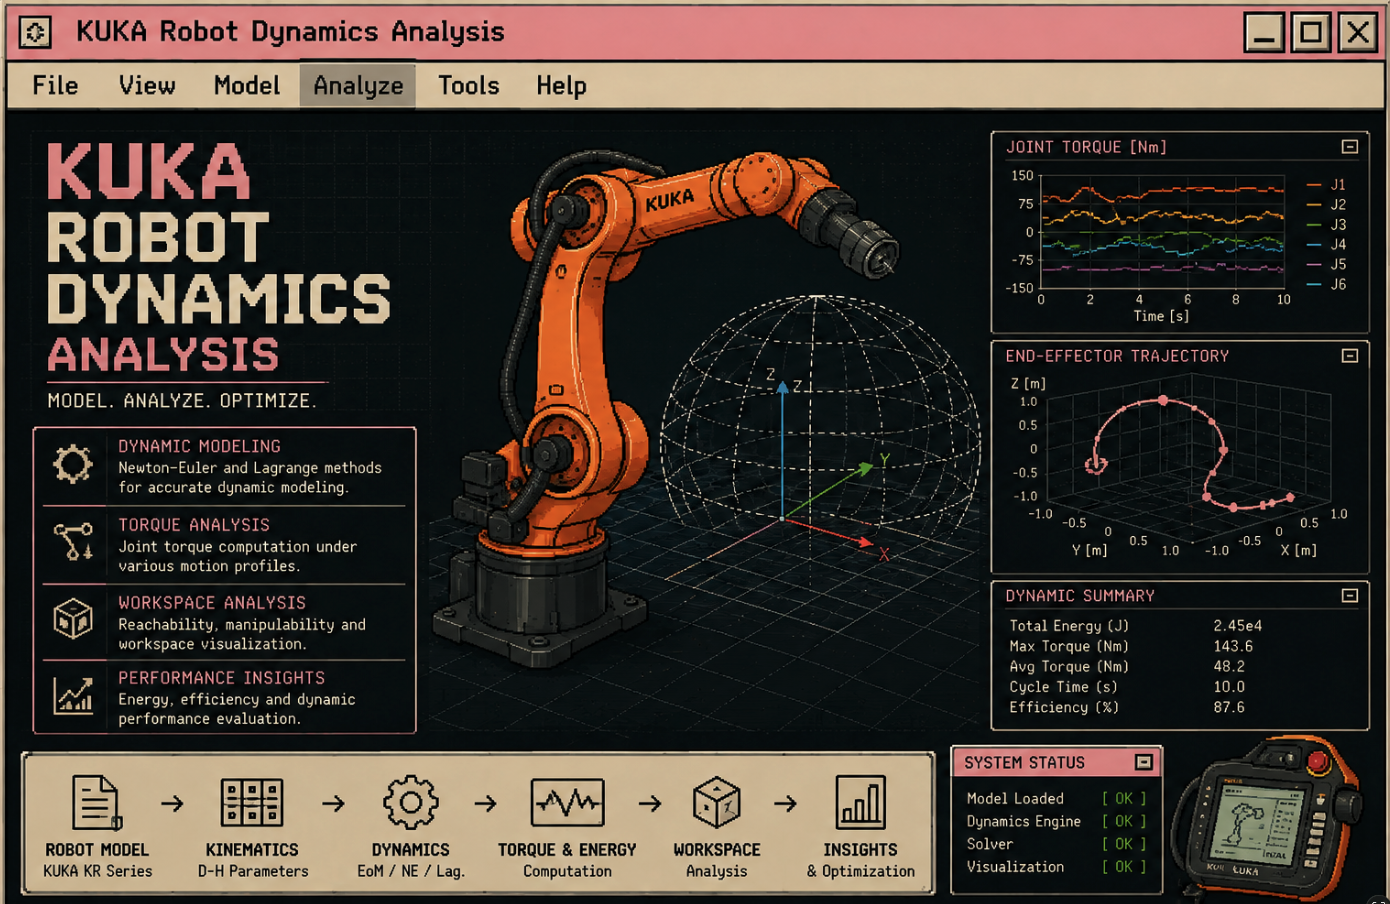Open the View menu
This screenshot has width=1390, height=904.
point(147,86)
